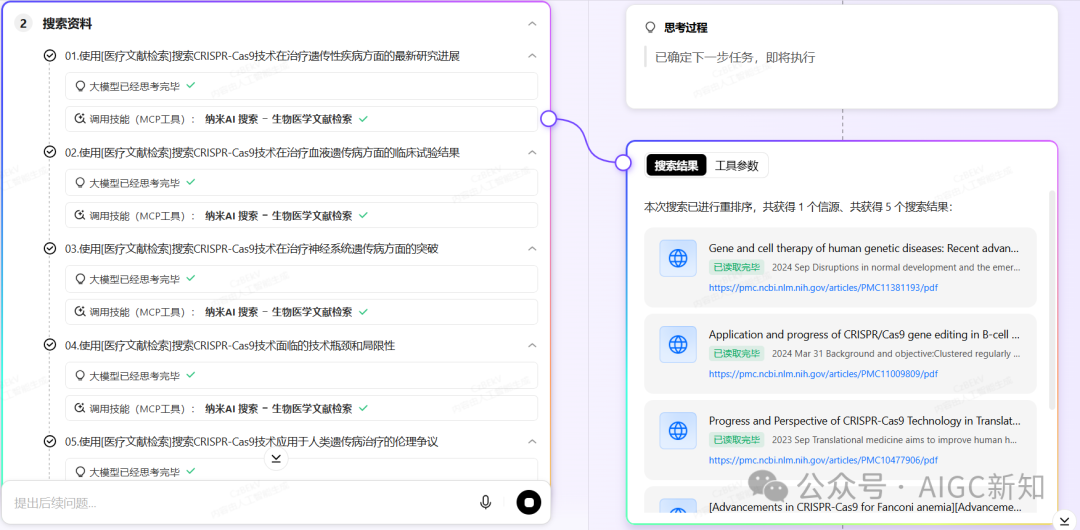
Task: Click lightbulb icon under step 04
Action: pos(79,376)
